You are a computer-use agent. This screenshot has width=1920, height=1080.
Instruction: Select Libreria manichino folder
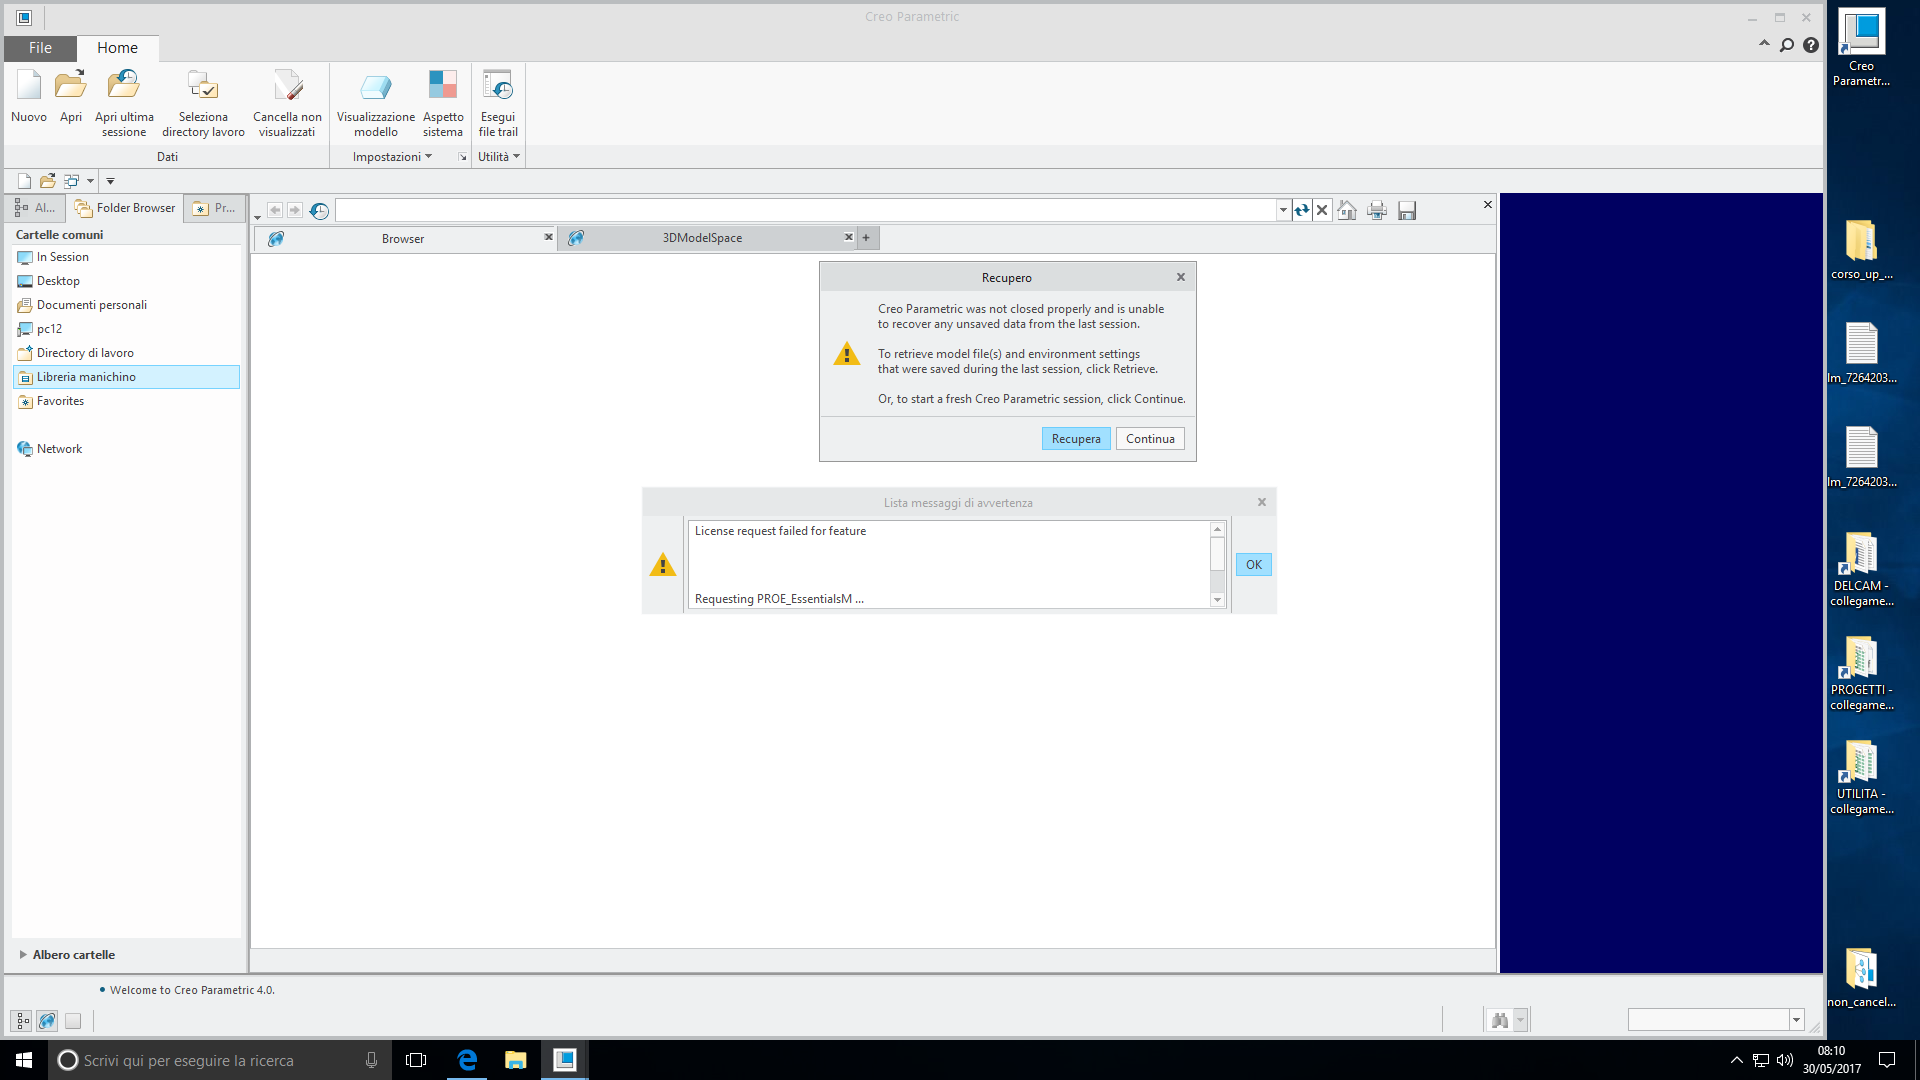tap(126, 377)
